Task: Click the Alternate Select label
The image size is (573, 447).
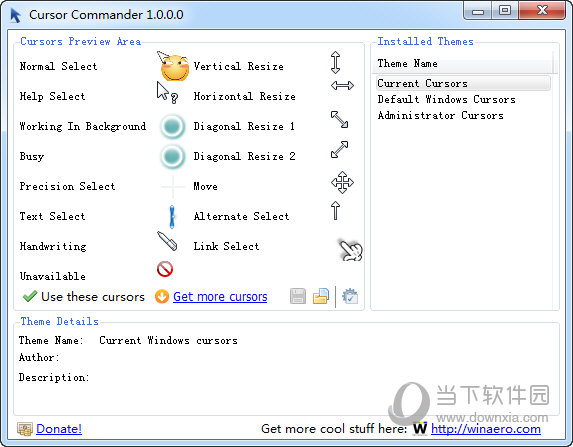Action: coord(242,216)
